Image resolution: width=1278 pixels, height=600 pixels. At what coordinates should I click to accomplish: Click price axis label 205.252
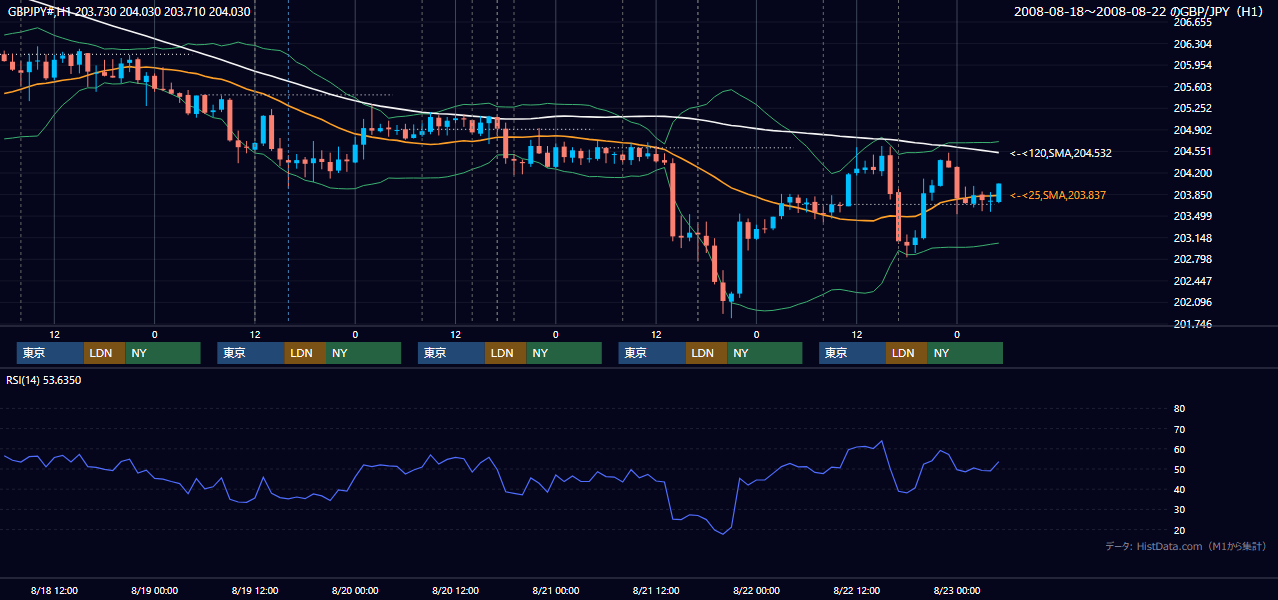(1192, 108)
